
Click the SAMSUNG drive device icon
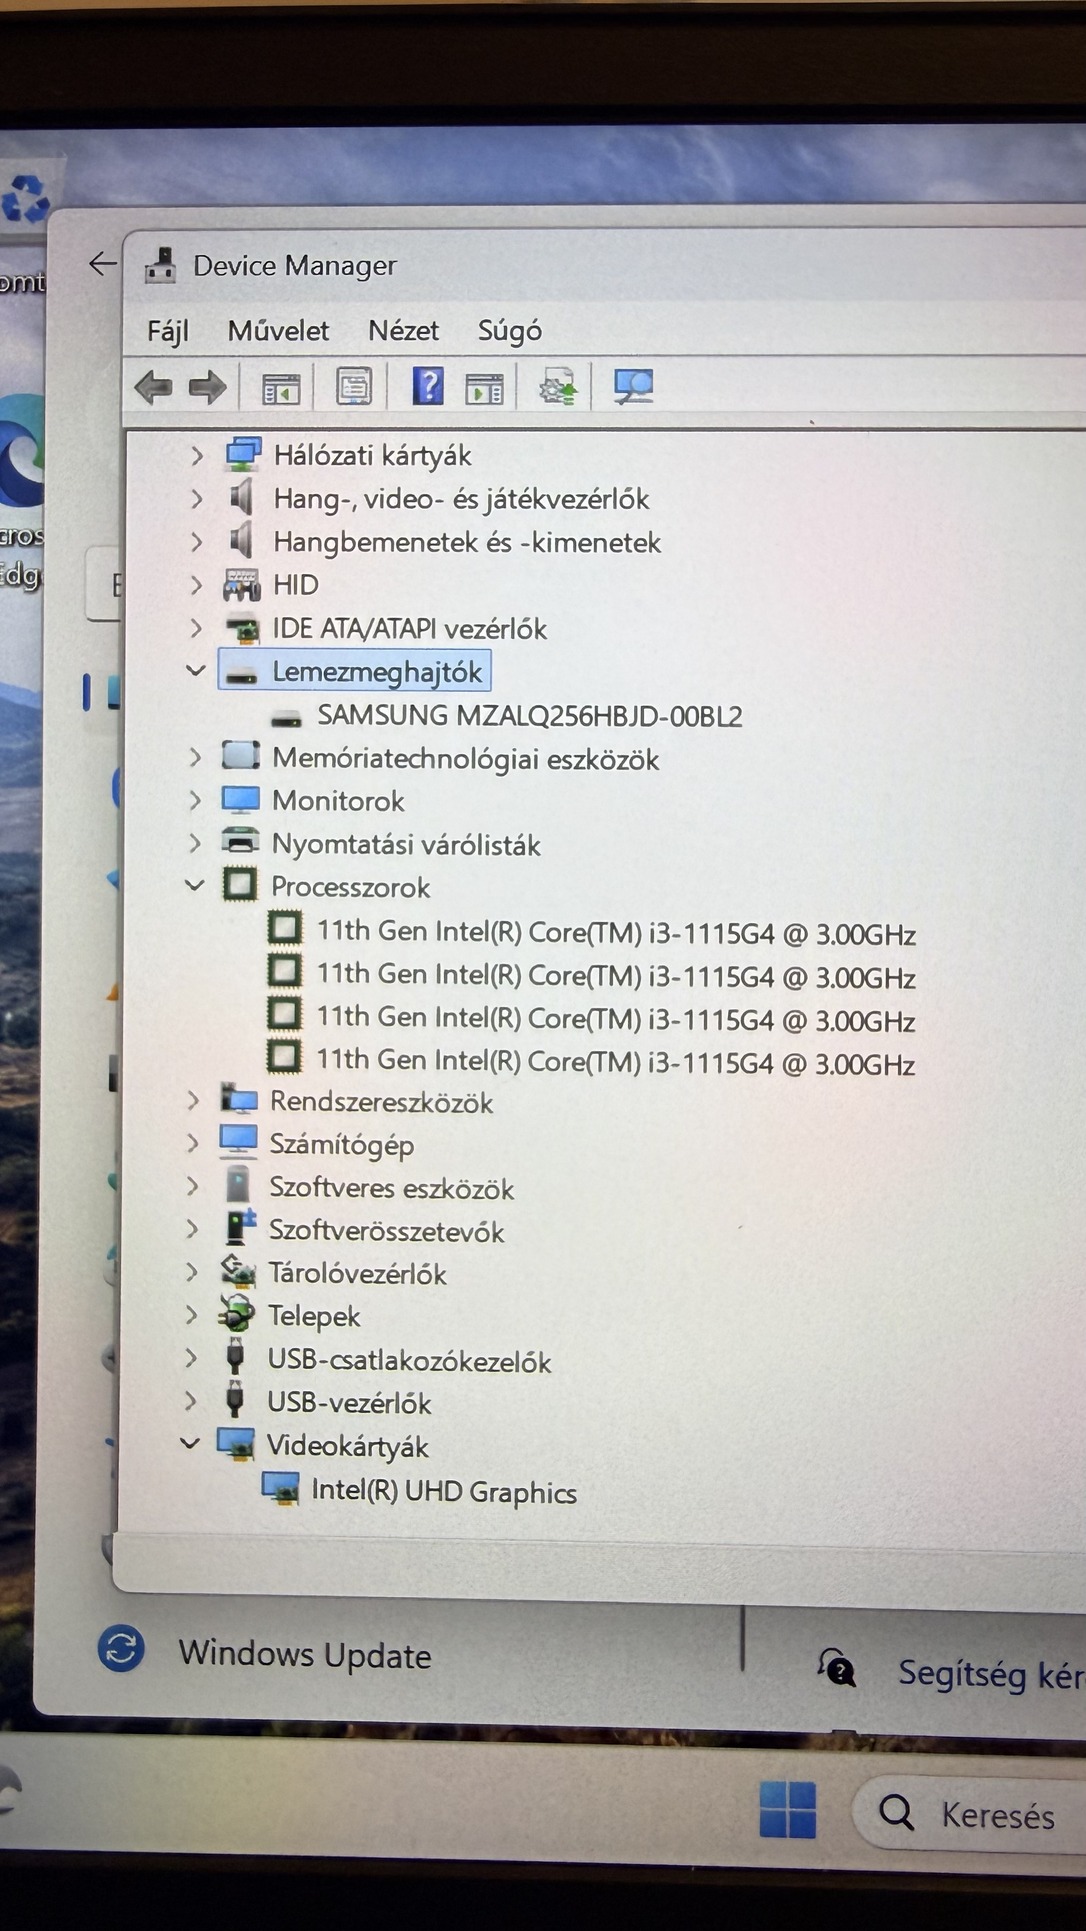pyautogui.click(x=287, y=718)
